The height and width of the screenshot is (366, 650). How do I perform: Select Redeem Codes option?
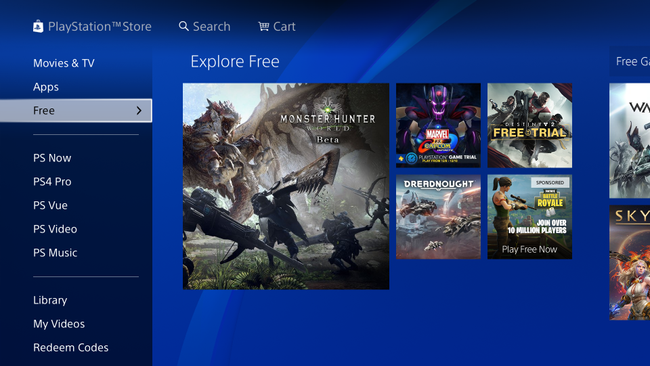coord(71,347)
